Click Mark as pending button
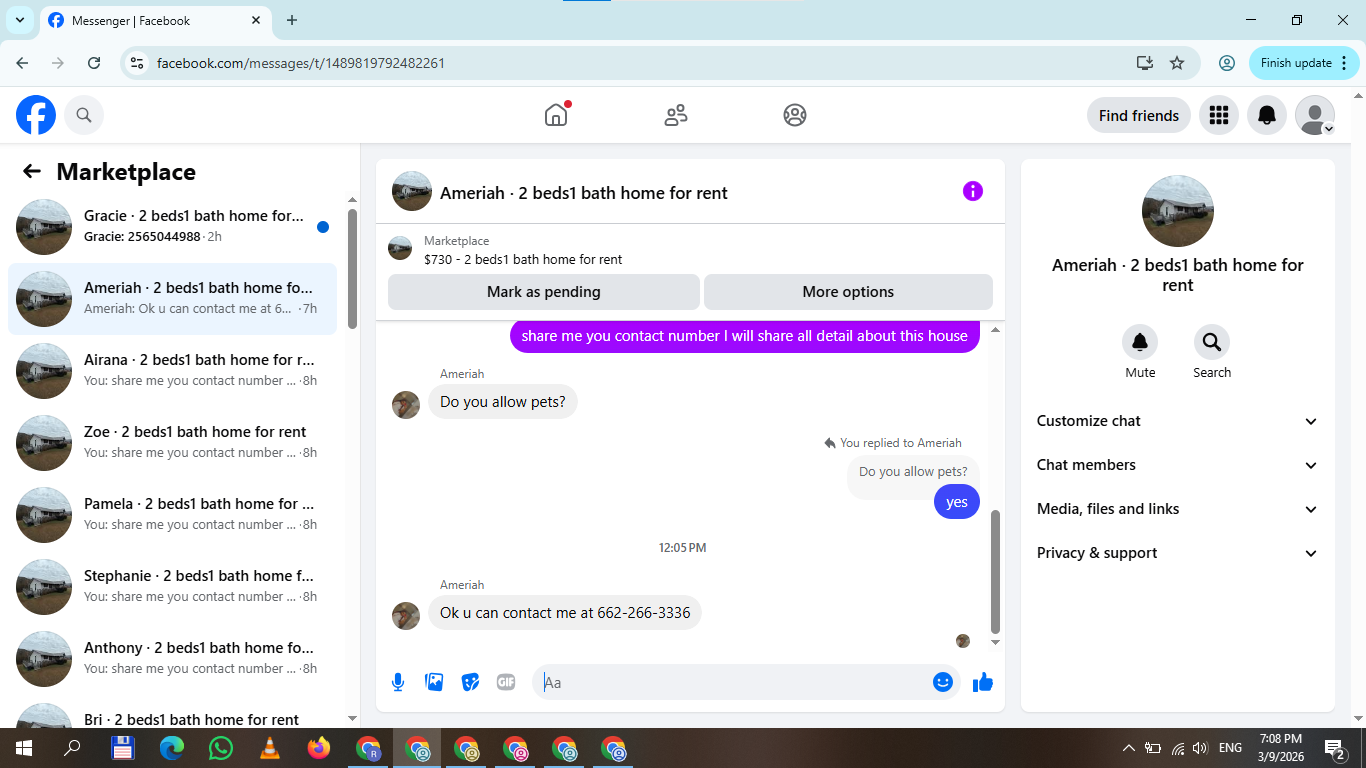Viewport: 1366px width, 768px height. pos(544,292)
